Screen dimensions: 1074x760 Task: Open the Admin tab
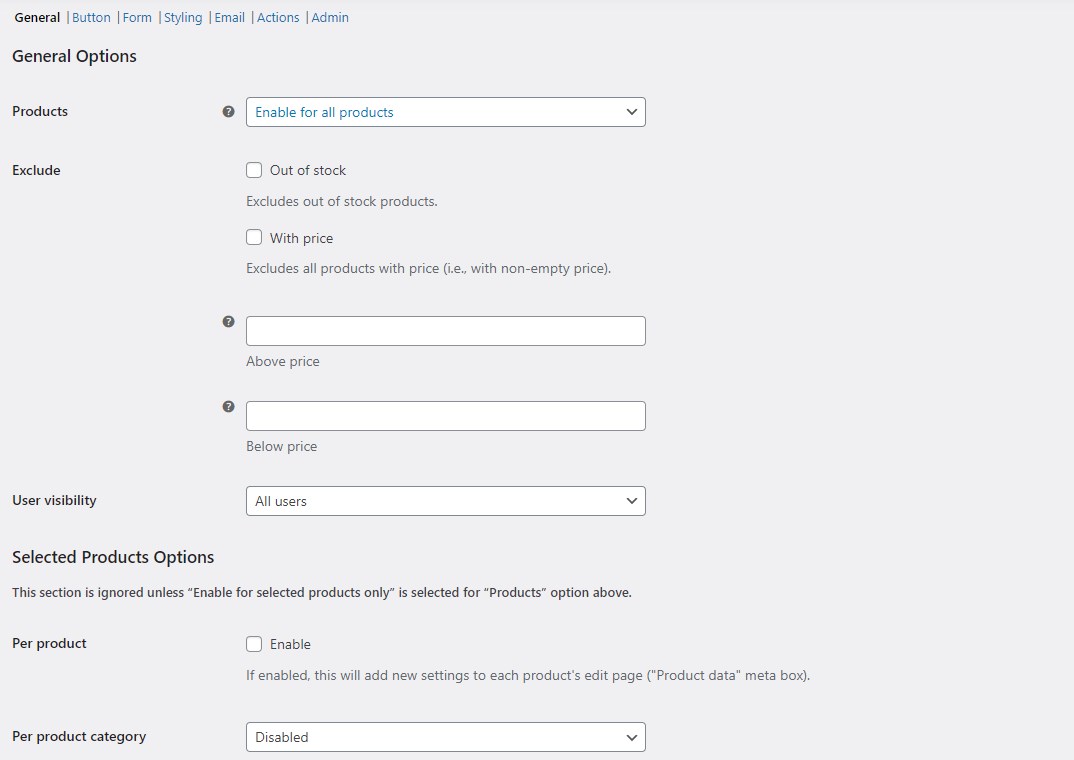pyautogui.click(x=330, y=17)
